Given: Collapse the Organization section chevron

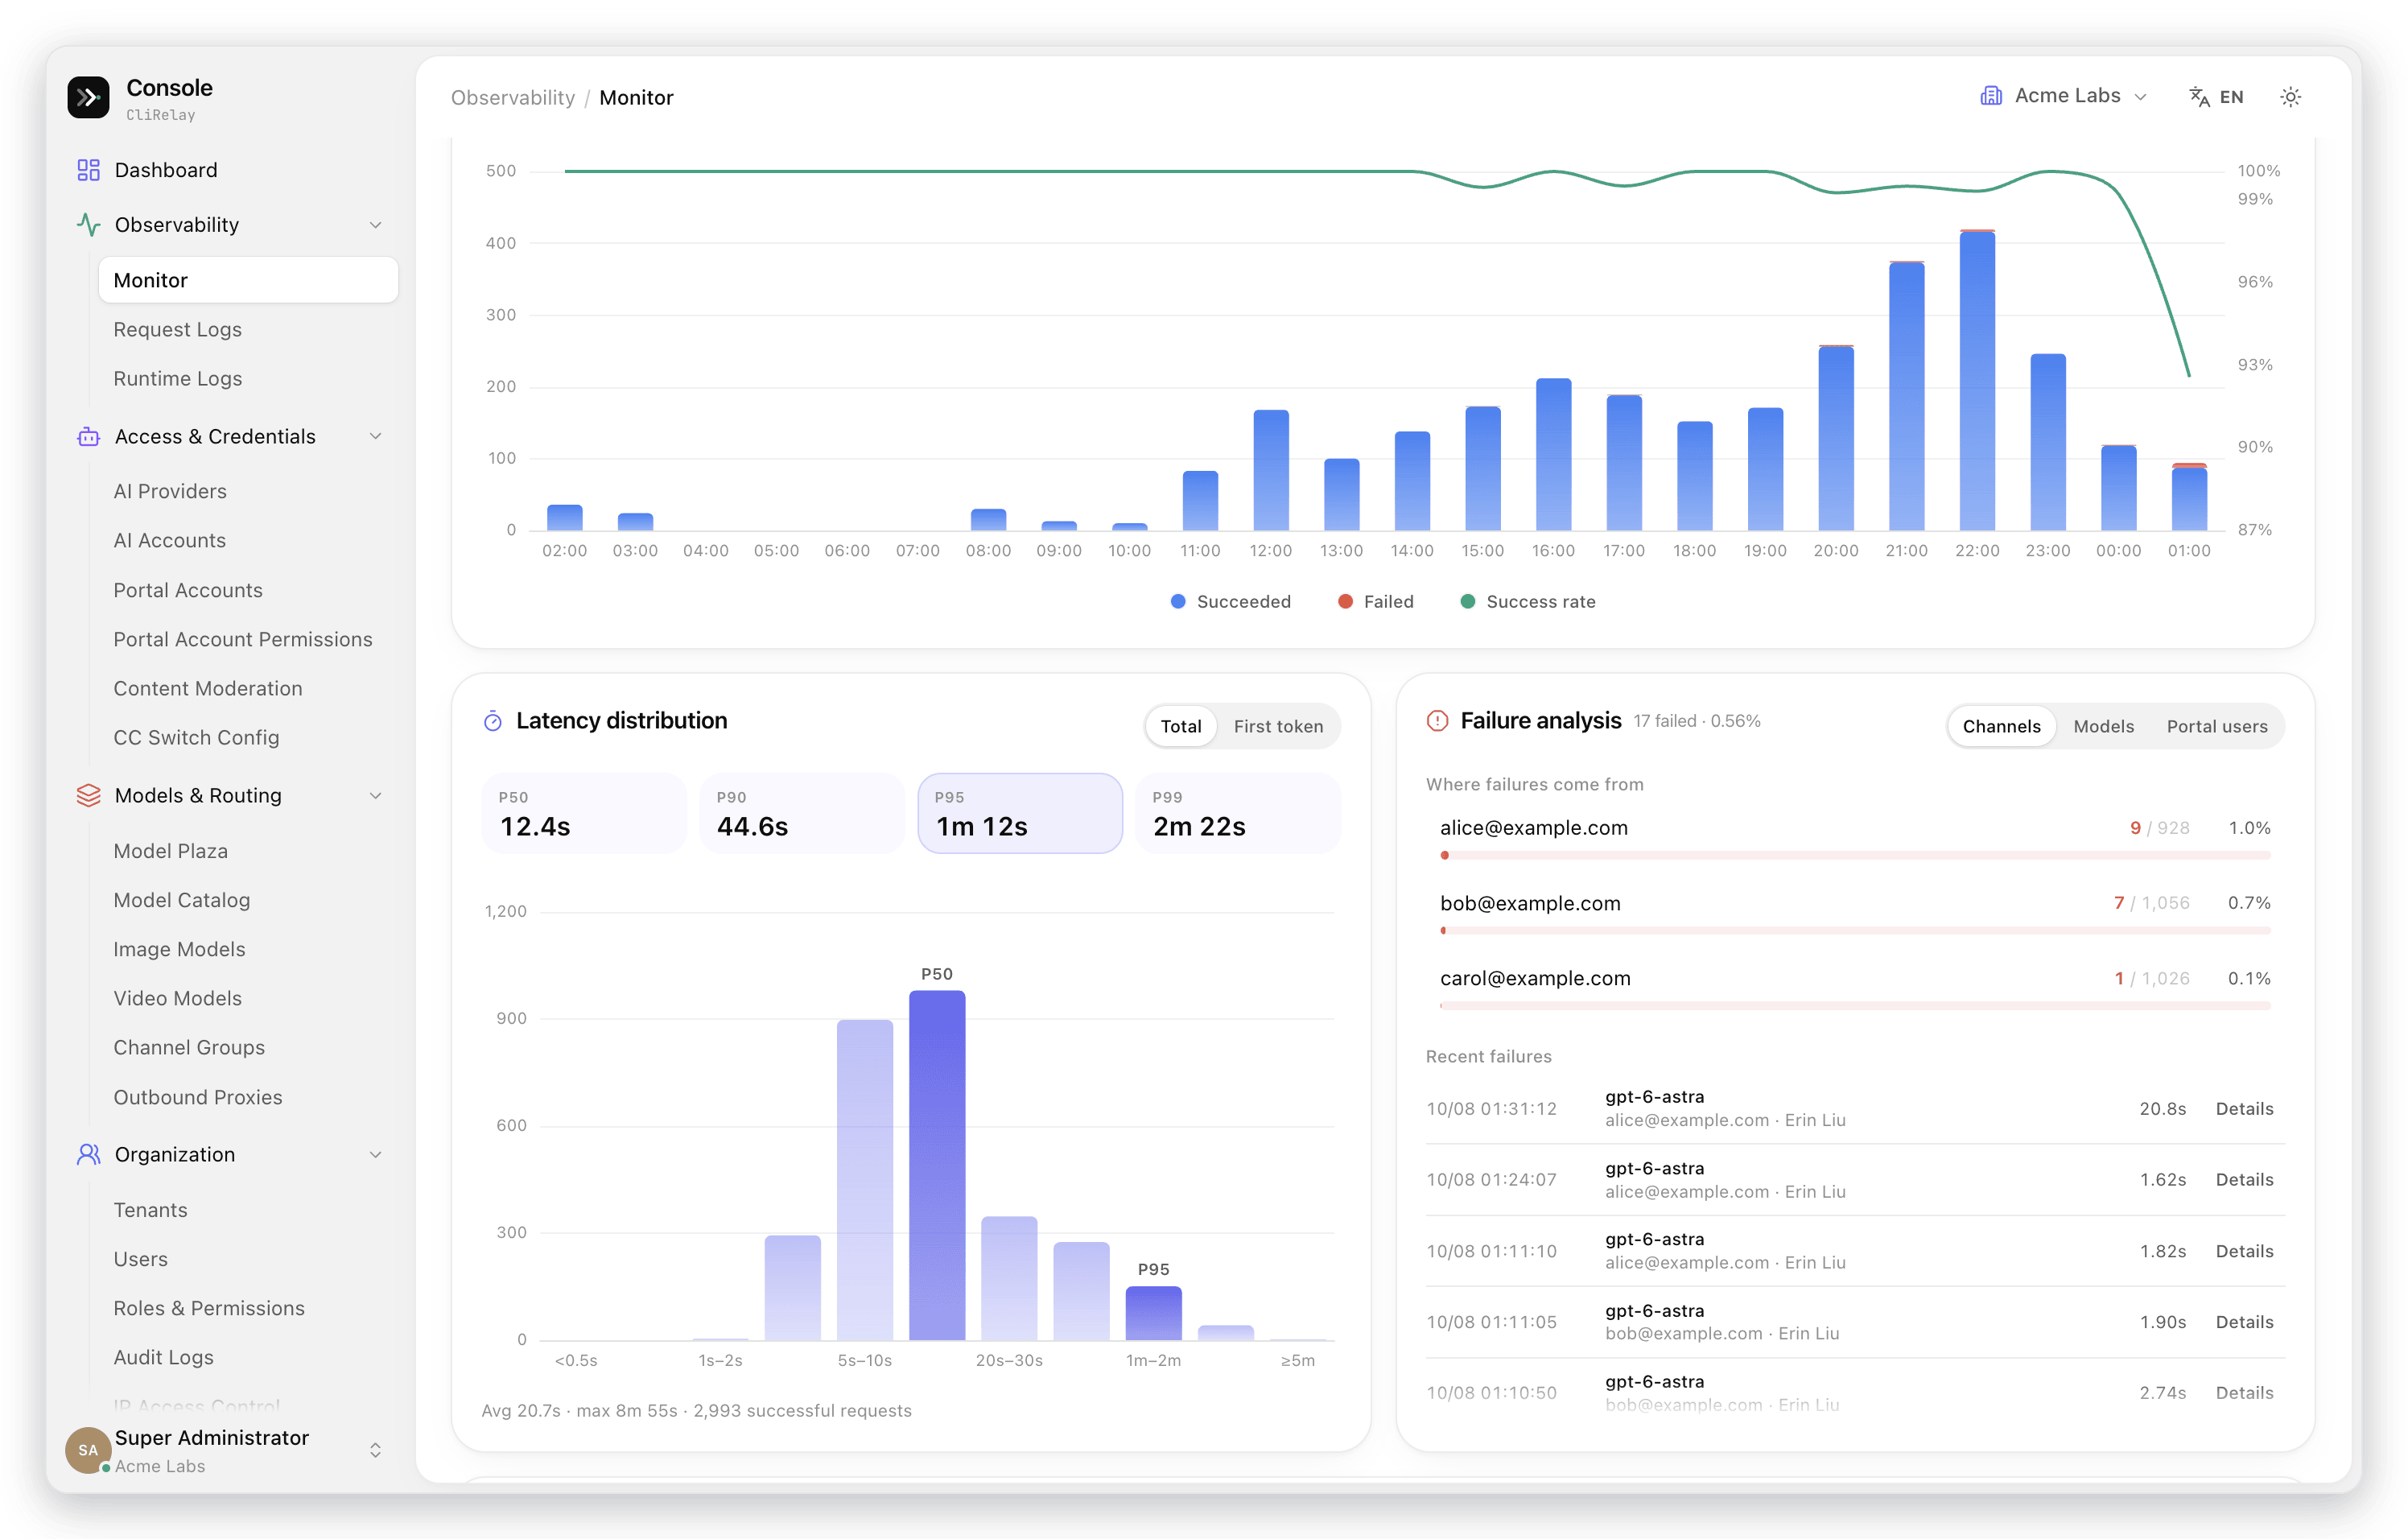Looking at the screenshot, I should 376,1155.
